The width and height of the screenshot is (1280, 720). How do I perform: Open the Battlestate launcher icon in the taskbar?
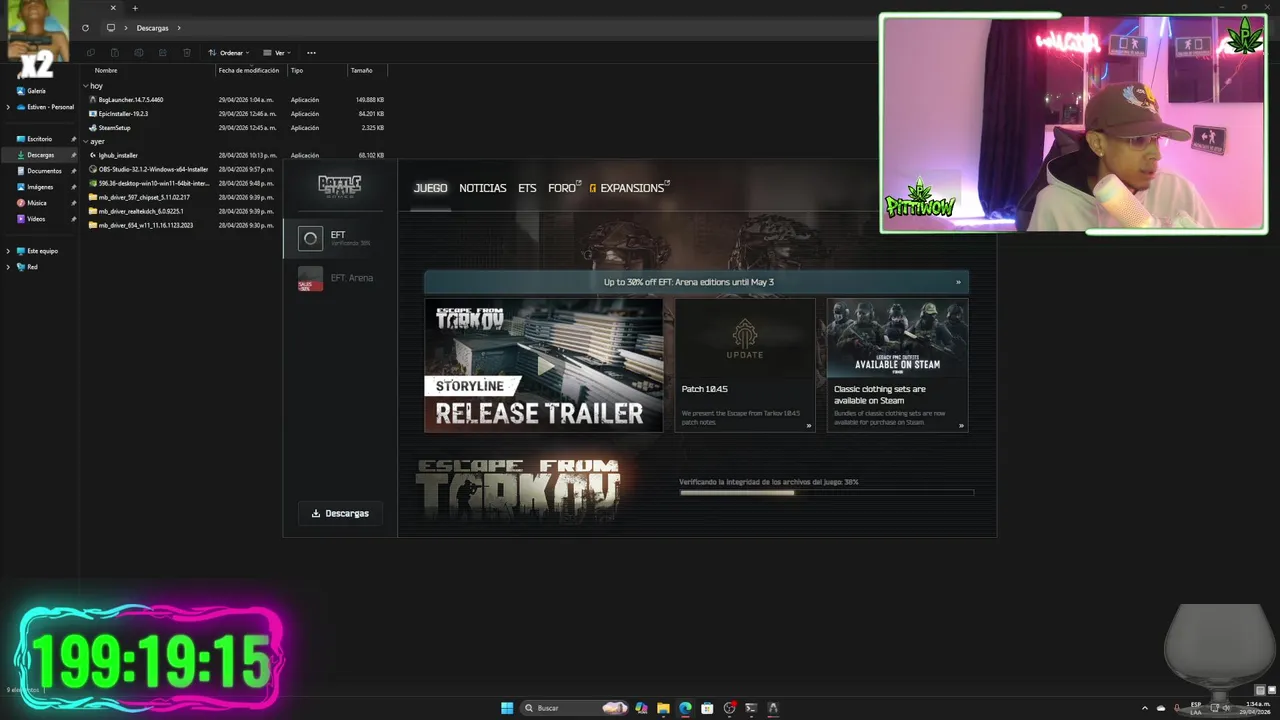(773, 708)
